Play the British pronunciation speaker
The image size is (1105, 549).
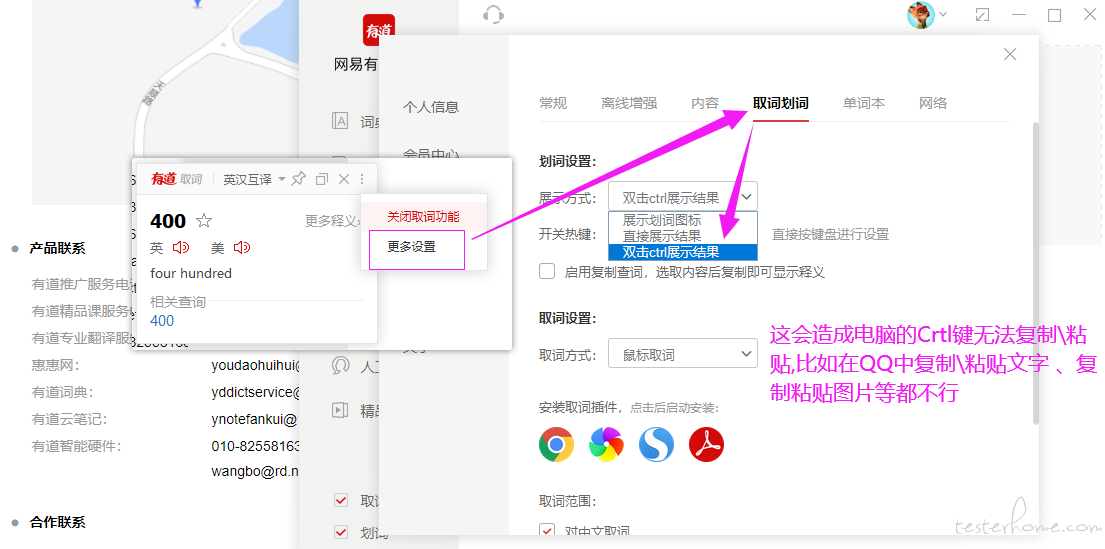181,247
